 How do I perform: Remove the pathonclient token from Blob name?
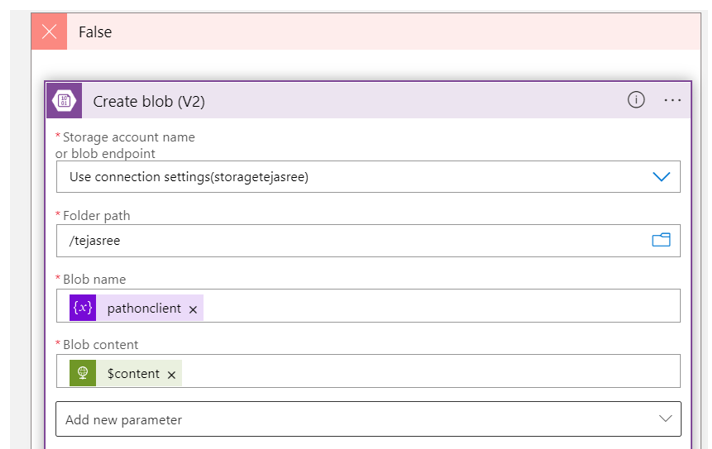click(x=193, y=309)
